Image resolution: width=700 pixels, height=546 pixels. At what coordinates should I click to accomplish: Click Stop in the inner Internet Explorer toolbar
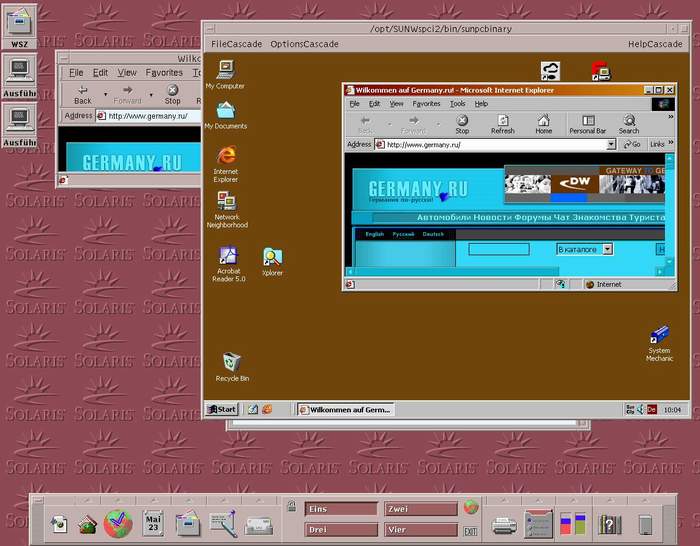point(462,124)
